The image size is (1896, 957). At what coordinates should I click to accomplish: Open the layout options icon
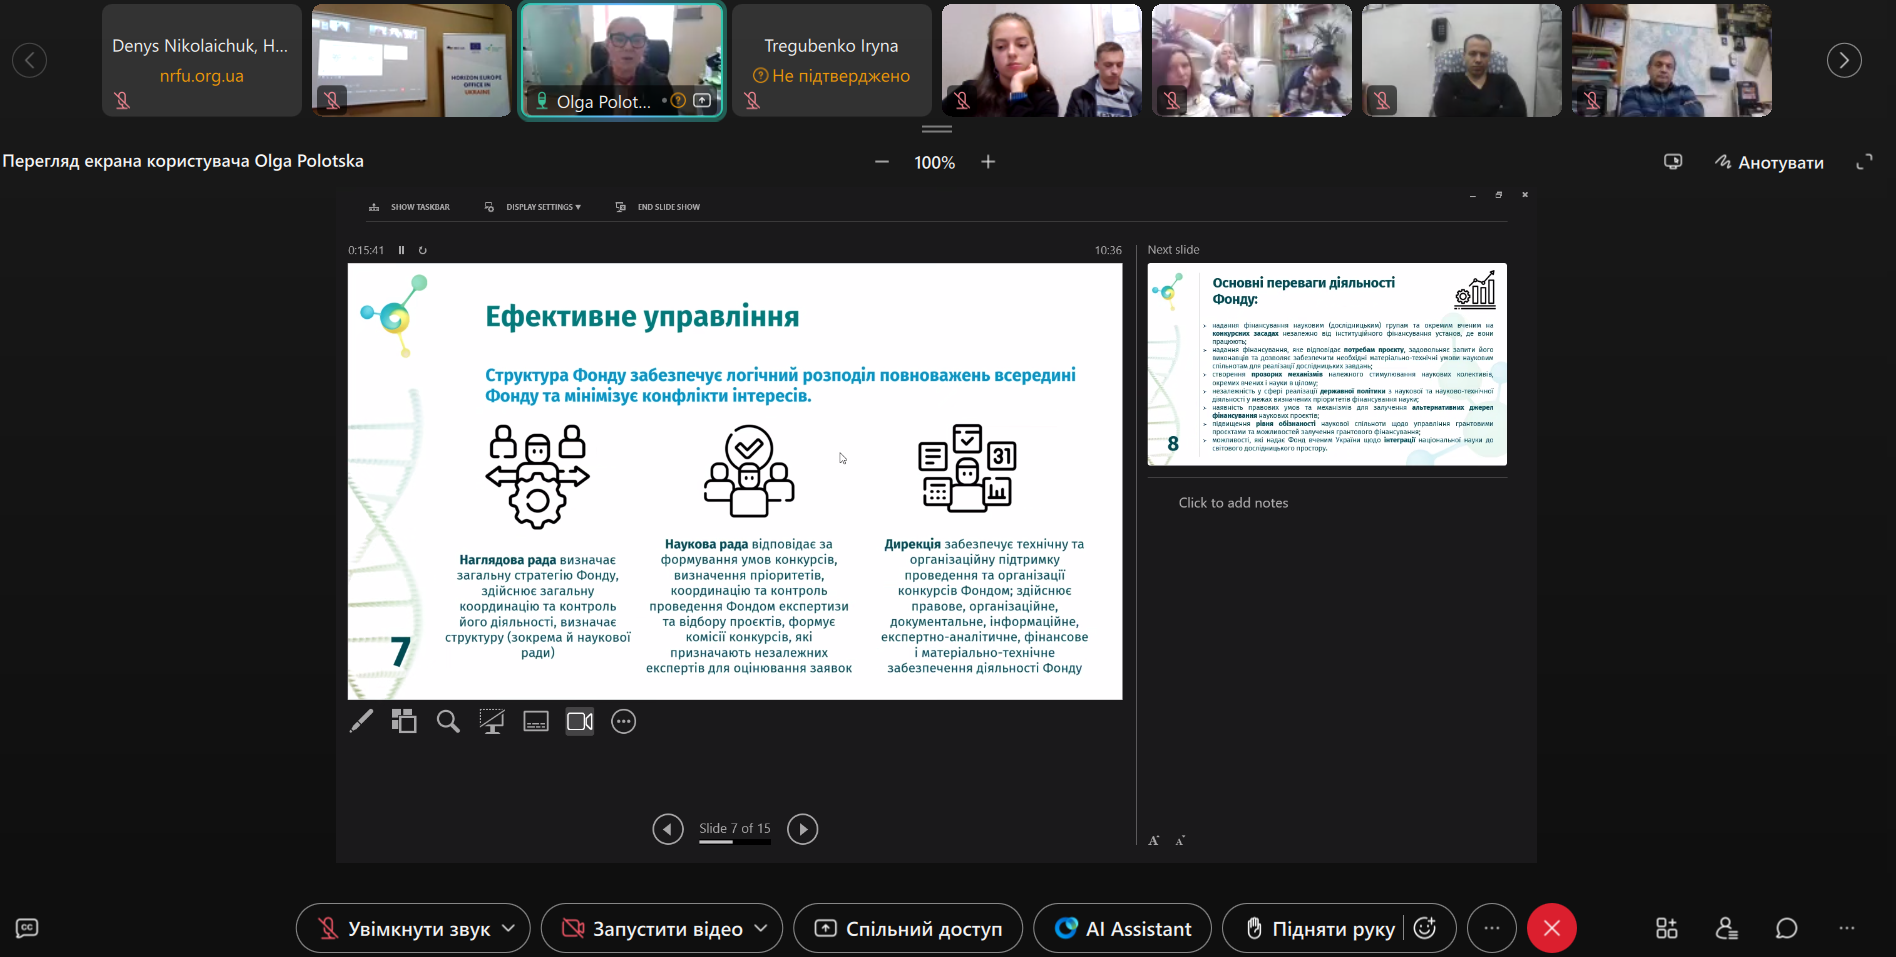click(1672, 162)
